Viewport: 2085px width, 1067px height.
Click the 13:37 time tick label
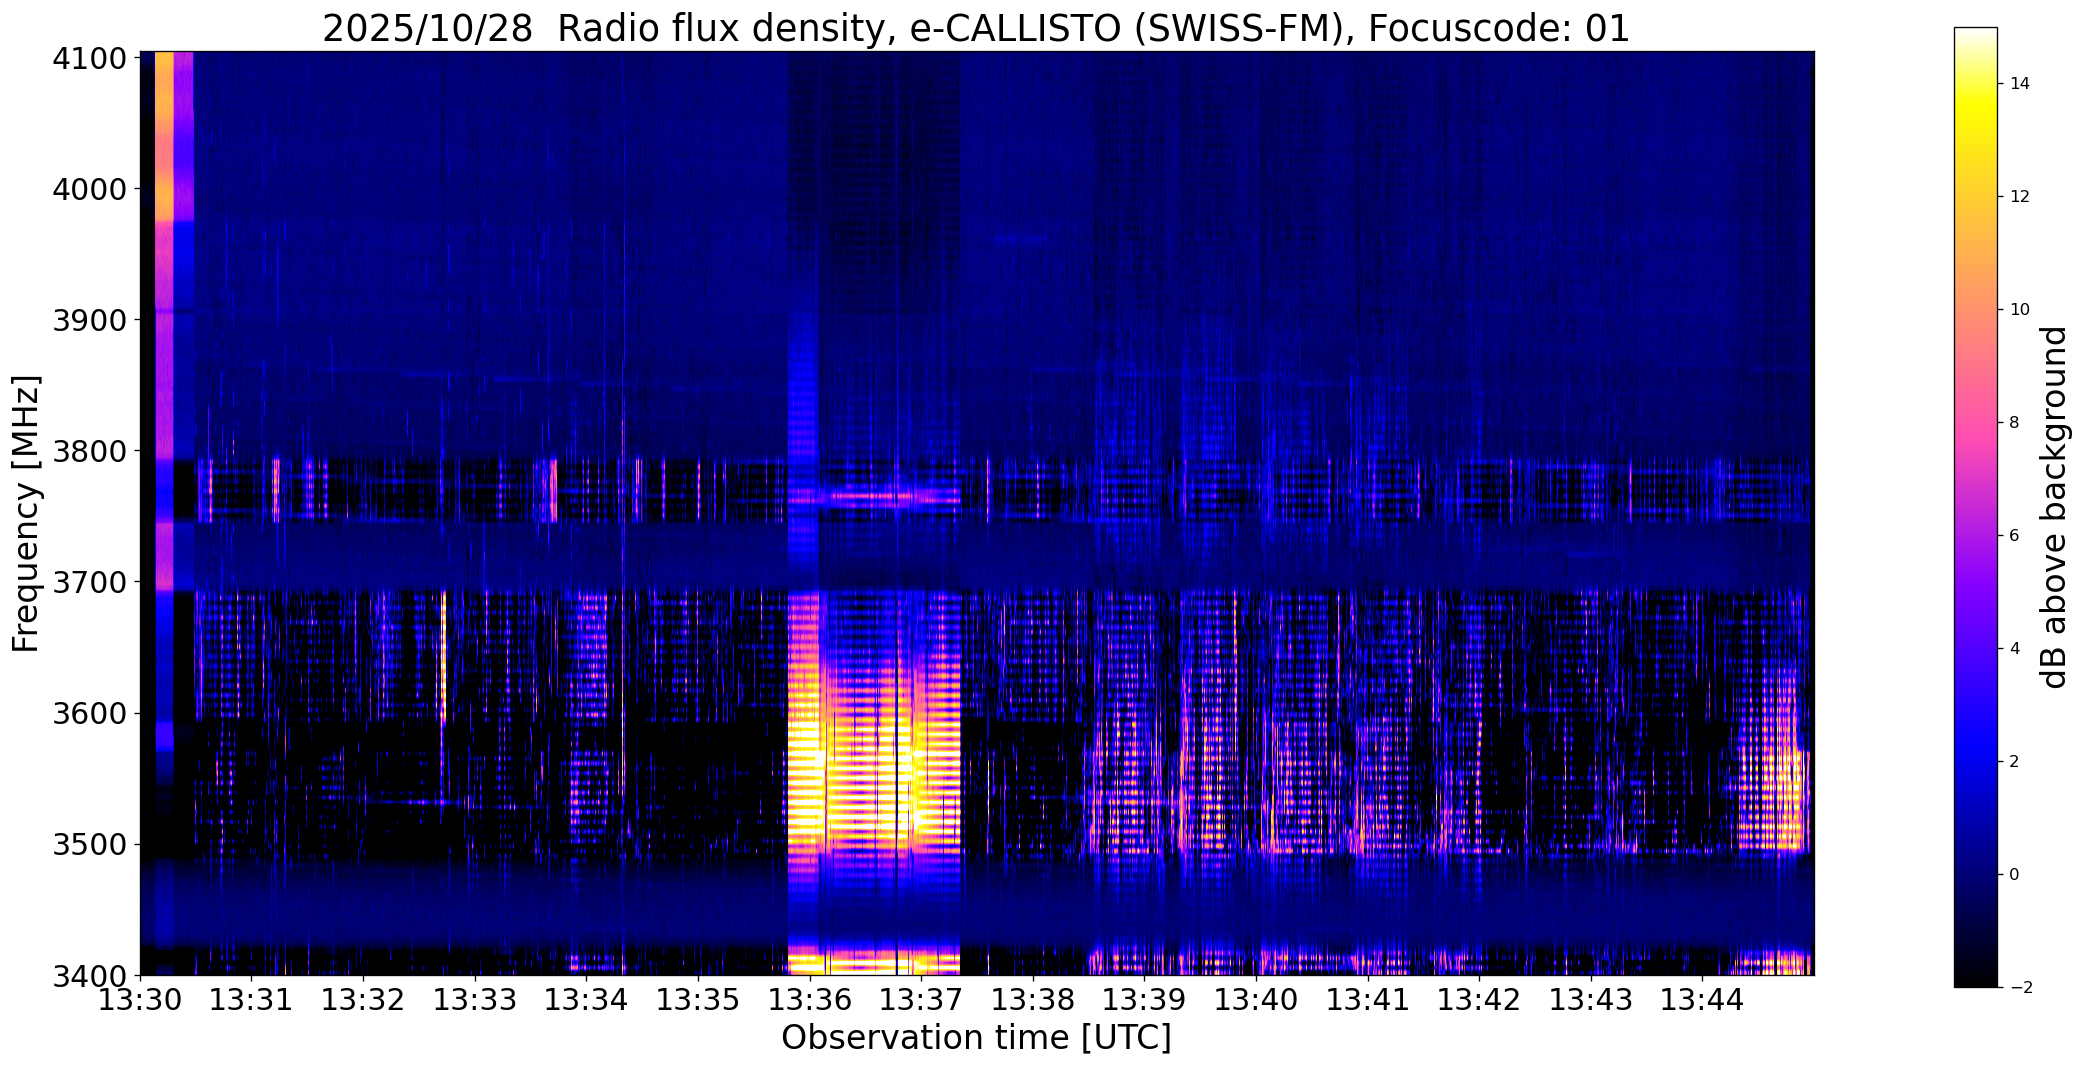[x=922, y=1000]
